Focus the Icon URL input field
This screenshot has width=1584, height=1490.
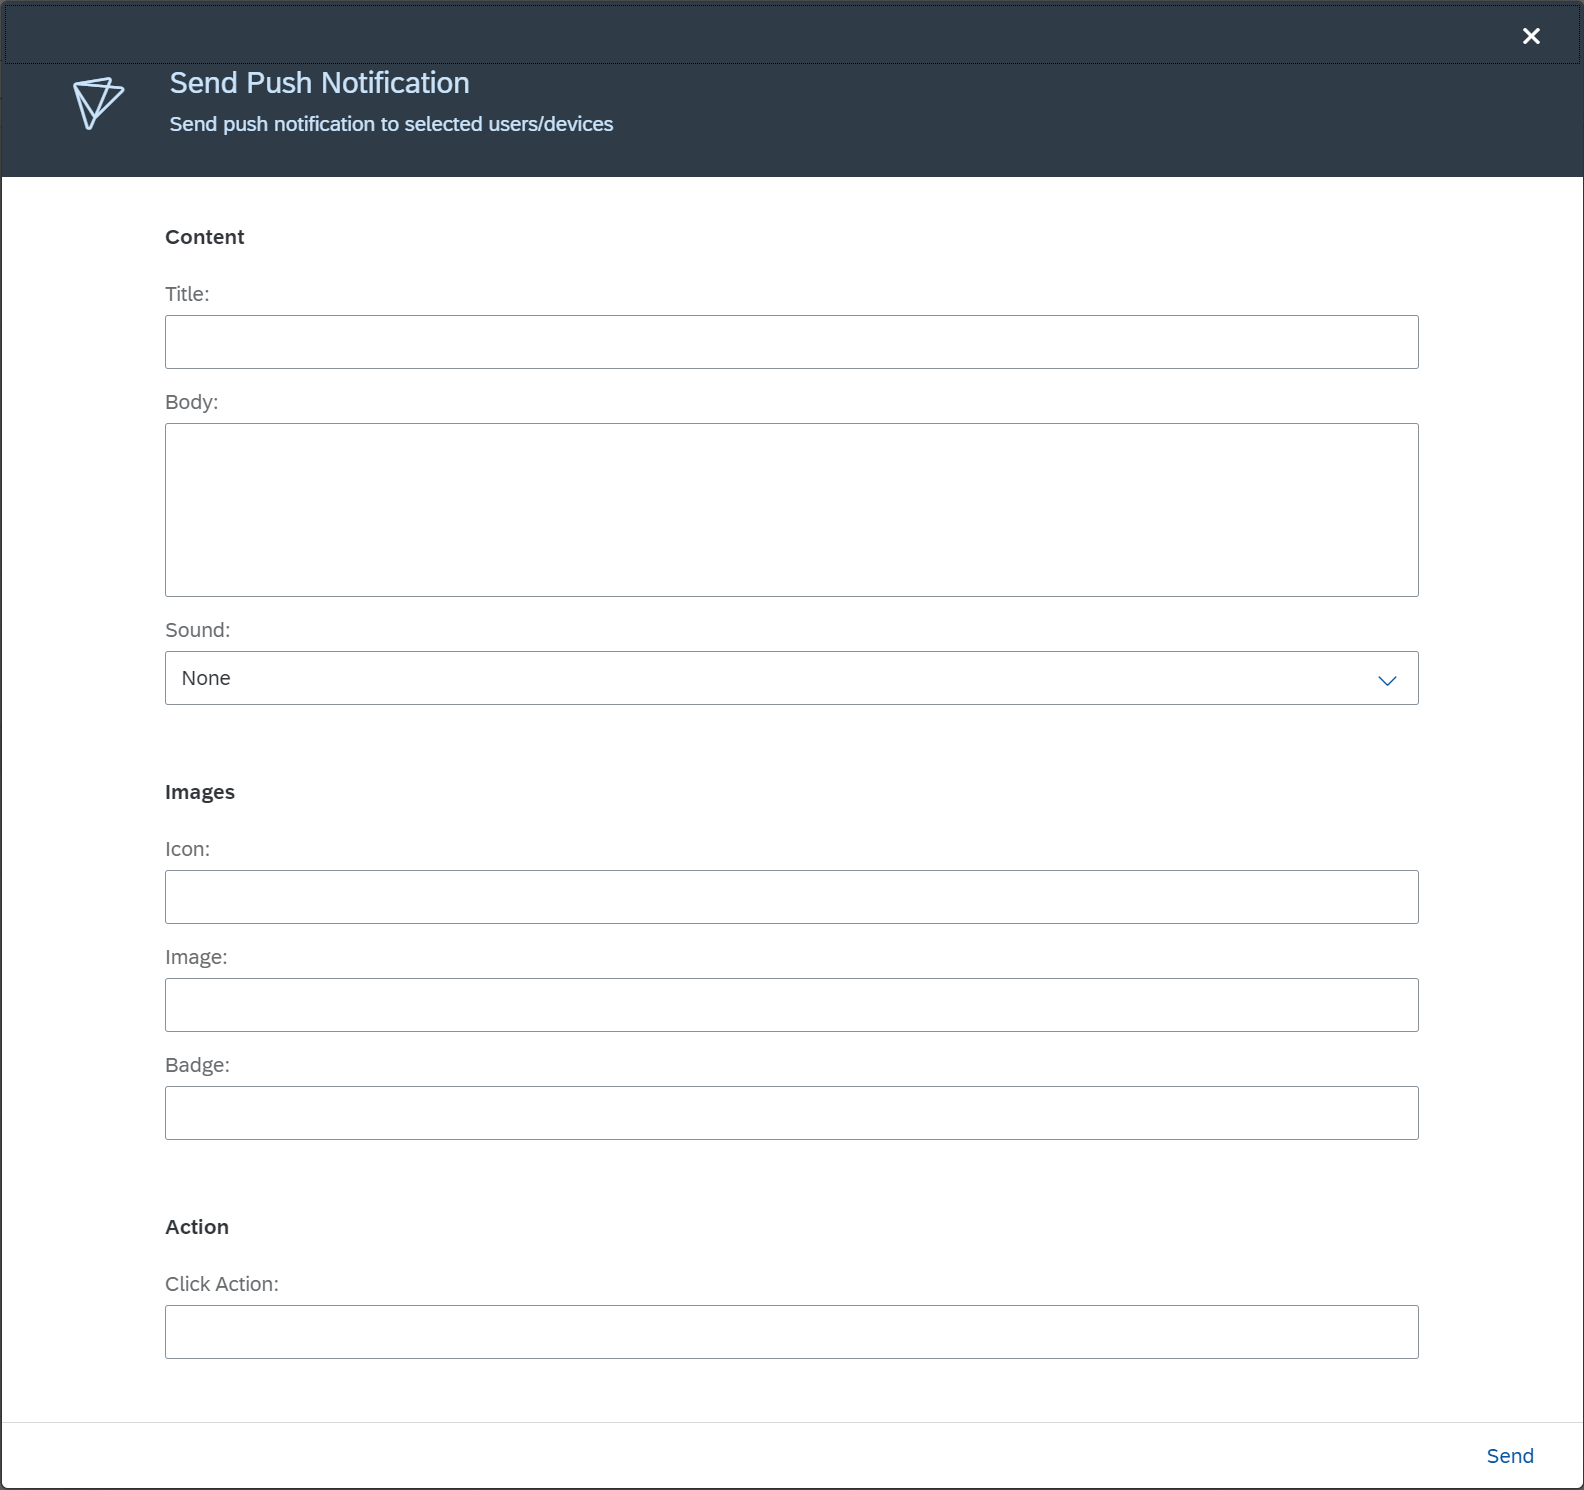point(791,897)
